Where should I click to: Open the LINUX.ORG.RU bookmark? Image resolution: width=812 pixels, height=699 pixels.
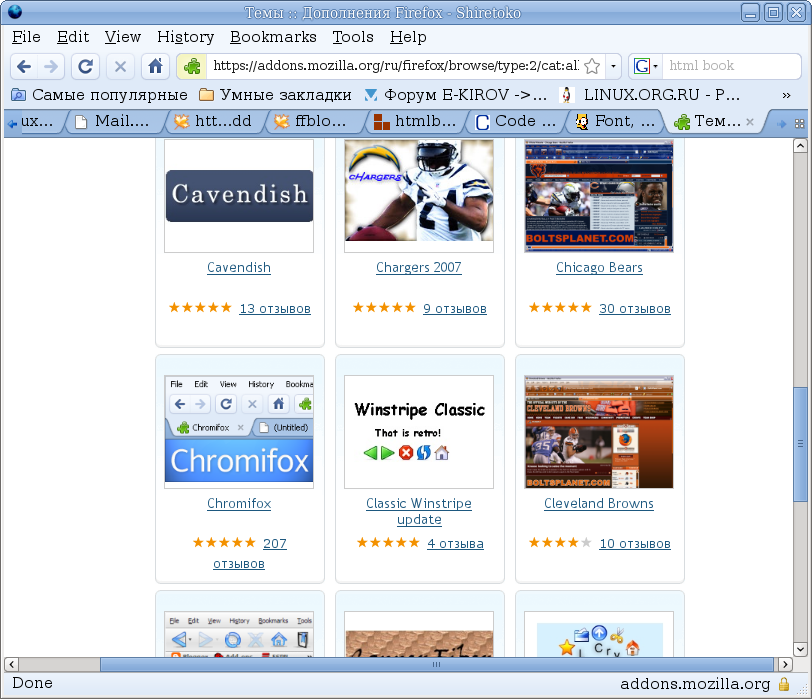pyautogui.click(x=651, y=95)
